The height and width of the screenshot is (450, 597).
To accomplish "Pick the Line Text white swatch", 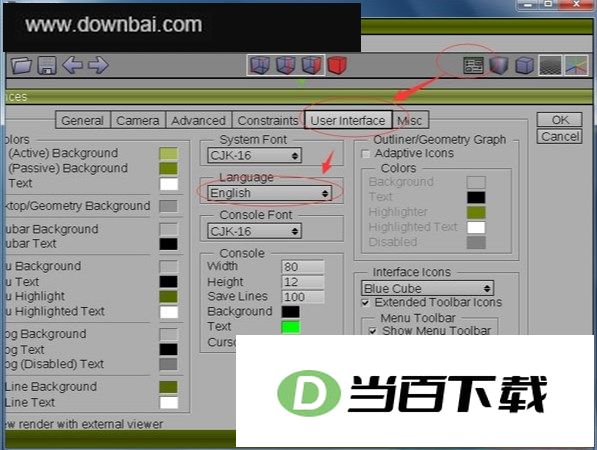I will coord(168,402).
